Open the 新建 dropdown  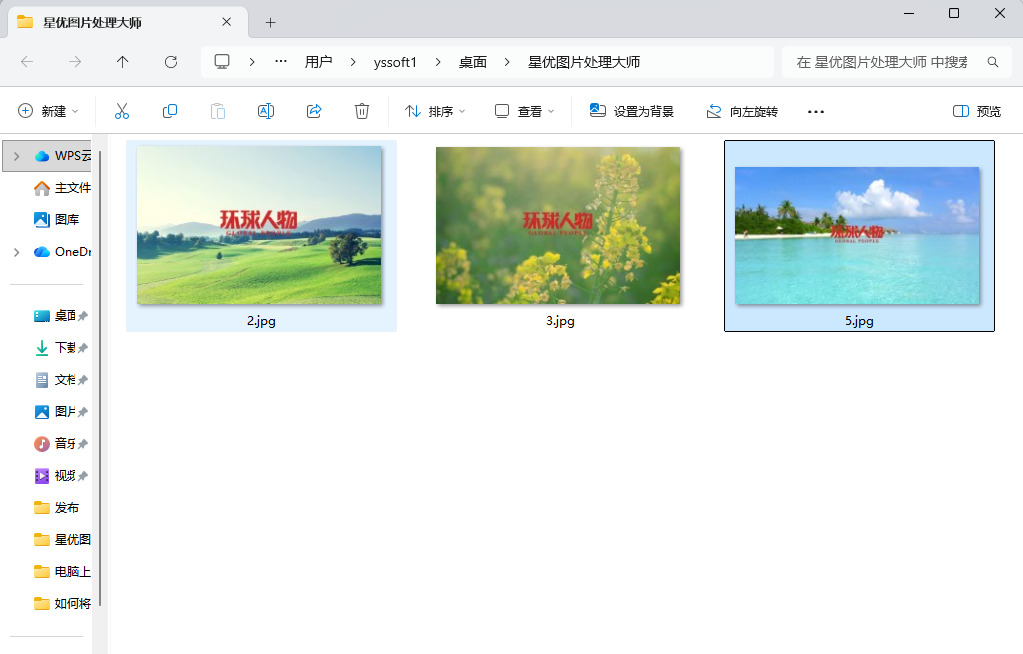click(x=48, y=111)
